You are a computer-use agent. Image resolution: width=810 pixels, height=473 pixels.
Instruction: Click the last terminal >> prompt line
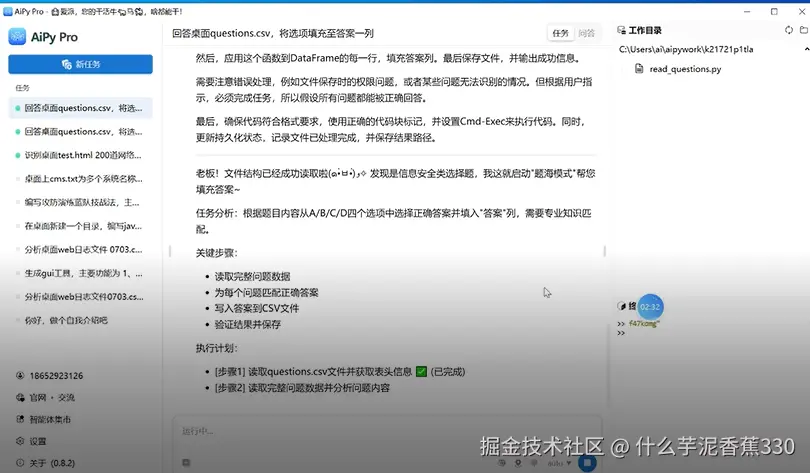(x=621, y=333)
